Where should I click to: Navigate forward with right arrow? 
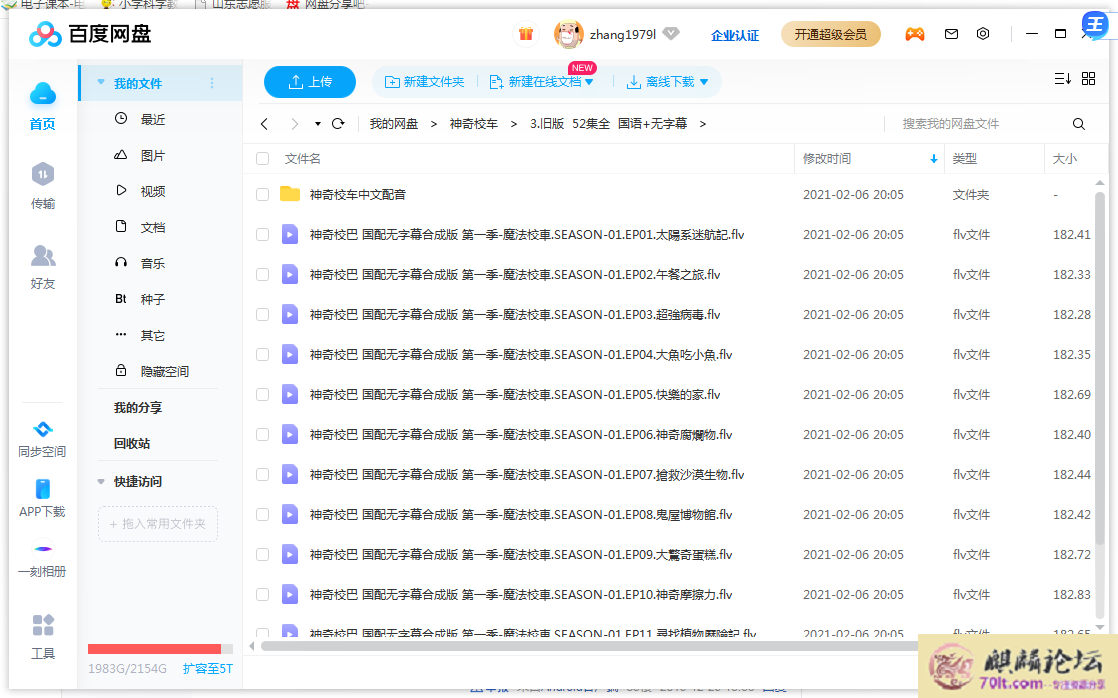[x=294, y=123]
